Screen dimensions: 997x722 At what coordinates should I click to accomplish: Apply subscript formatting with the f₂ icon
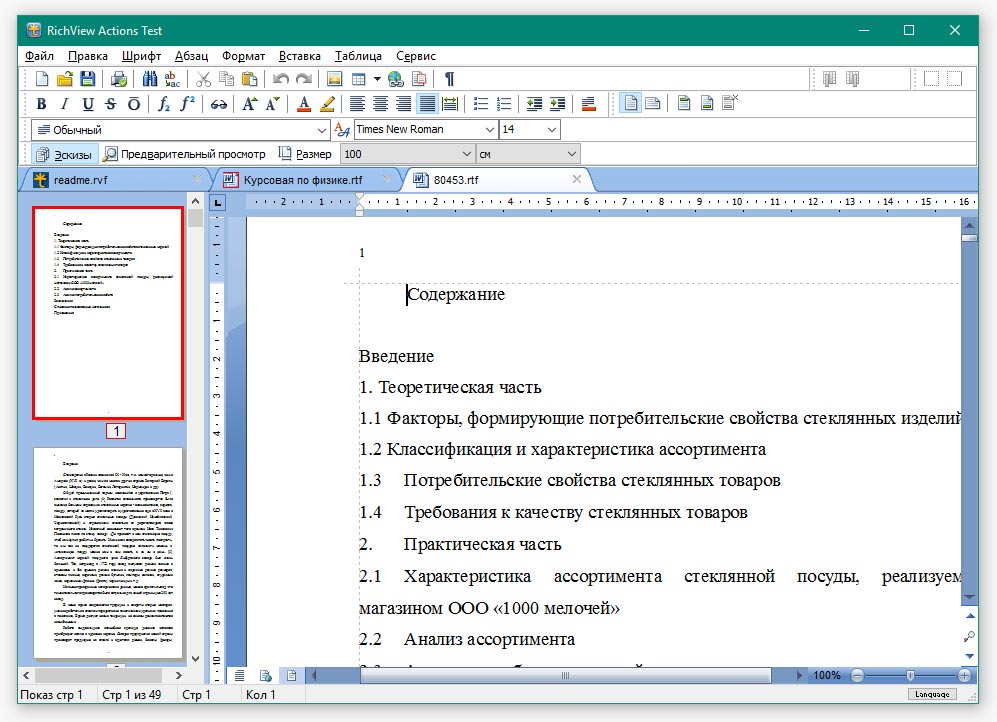click(x=165, y=104)
